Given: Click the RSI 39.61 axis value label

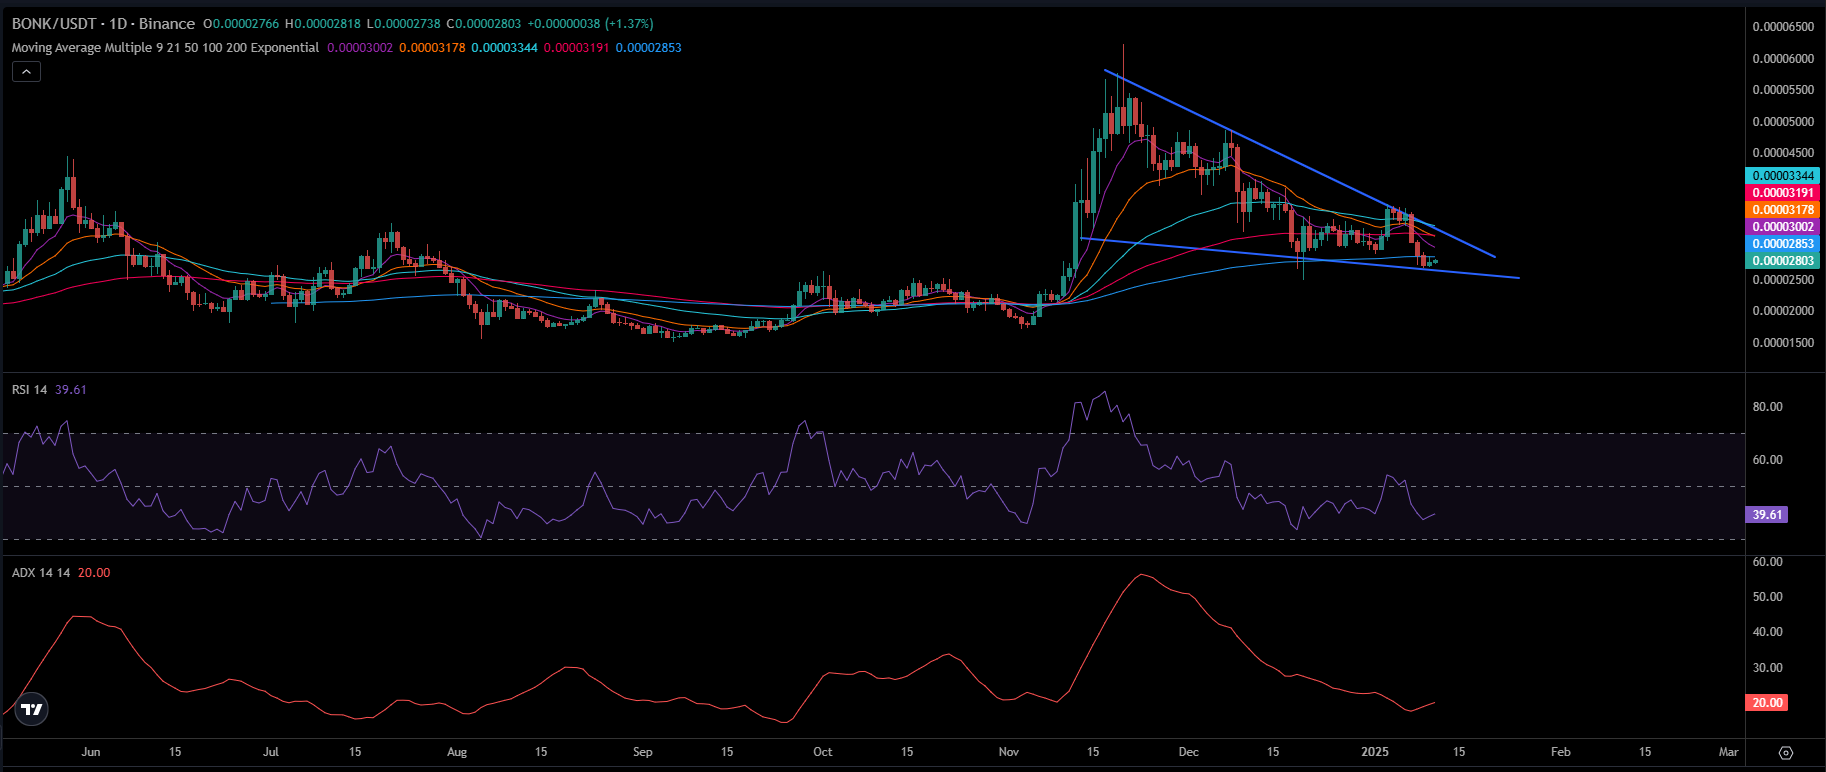Looking at the screenshot, I should (x=1767, y=515).
